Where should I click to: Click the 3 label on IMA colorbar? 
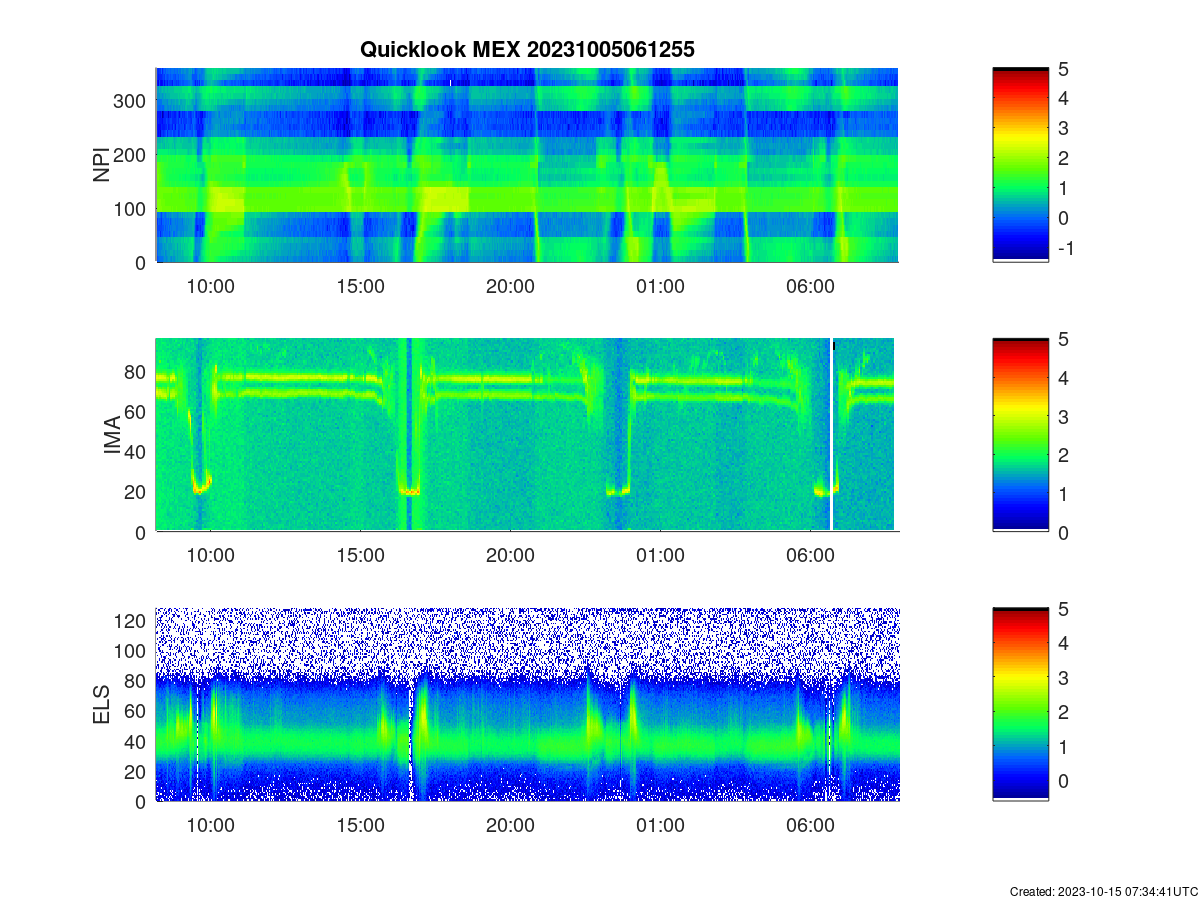(1063, 416)
